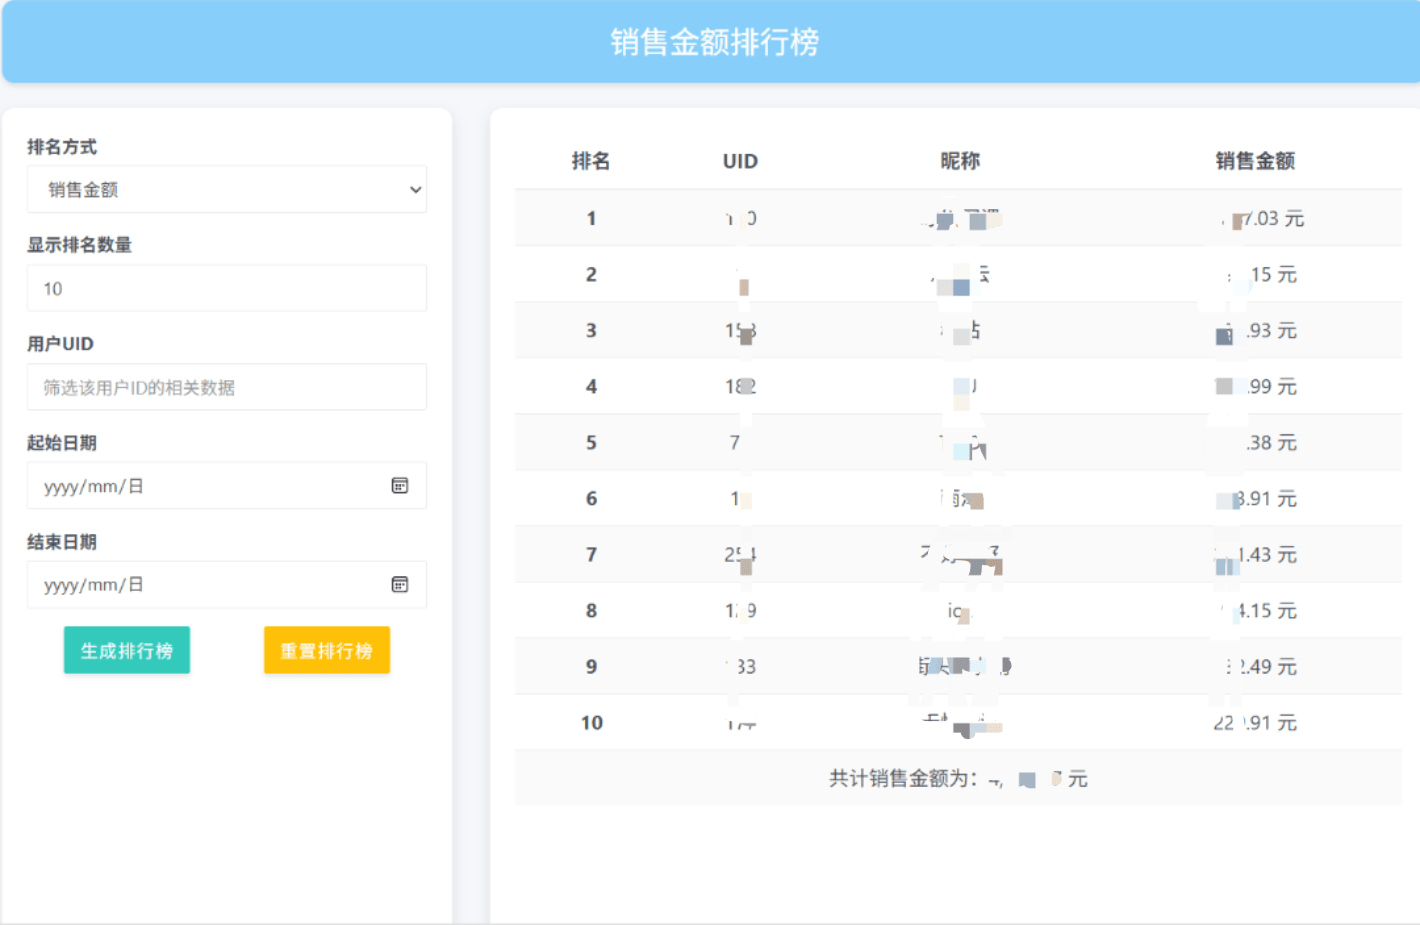
Task: Click the 共计销售金额 total row
Action: click(x=957, y=778)
